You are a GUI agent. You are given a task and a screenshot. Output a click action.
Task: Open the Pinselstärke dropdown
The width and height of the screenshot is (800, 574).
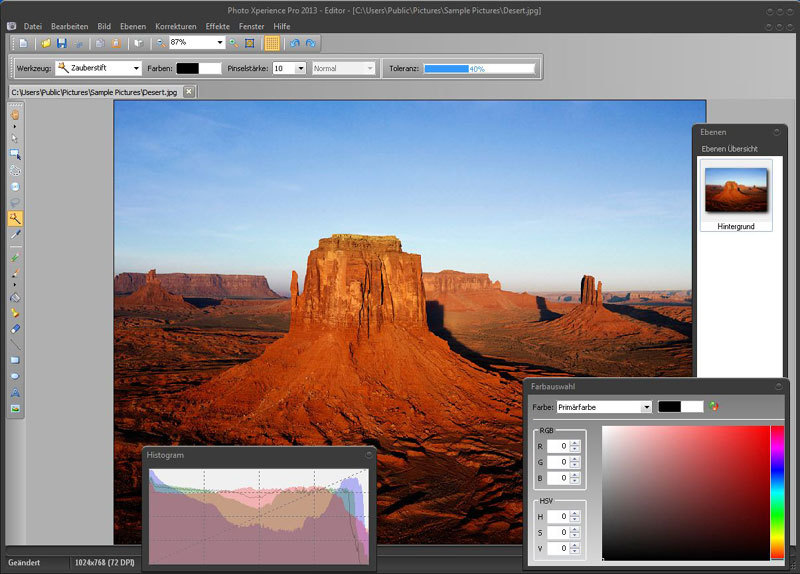click(x=301, y=68)
